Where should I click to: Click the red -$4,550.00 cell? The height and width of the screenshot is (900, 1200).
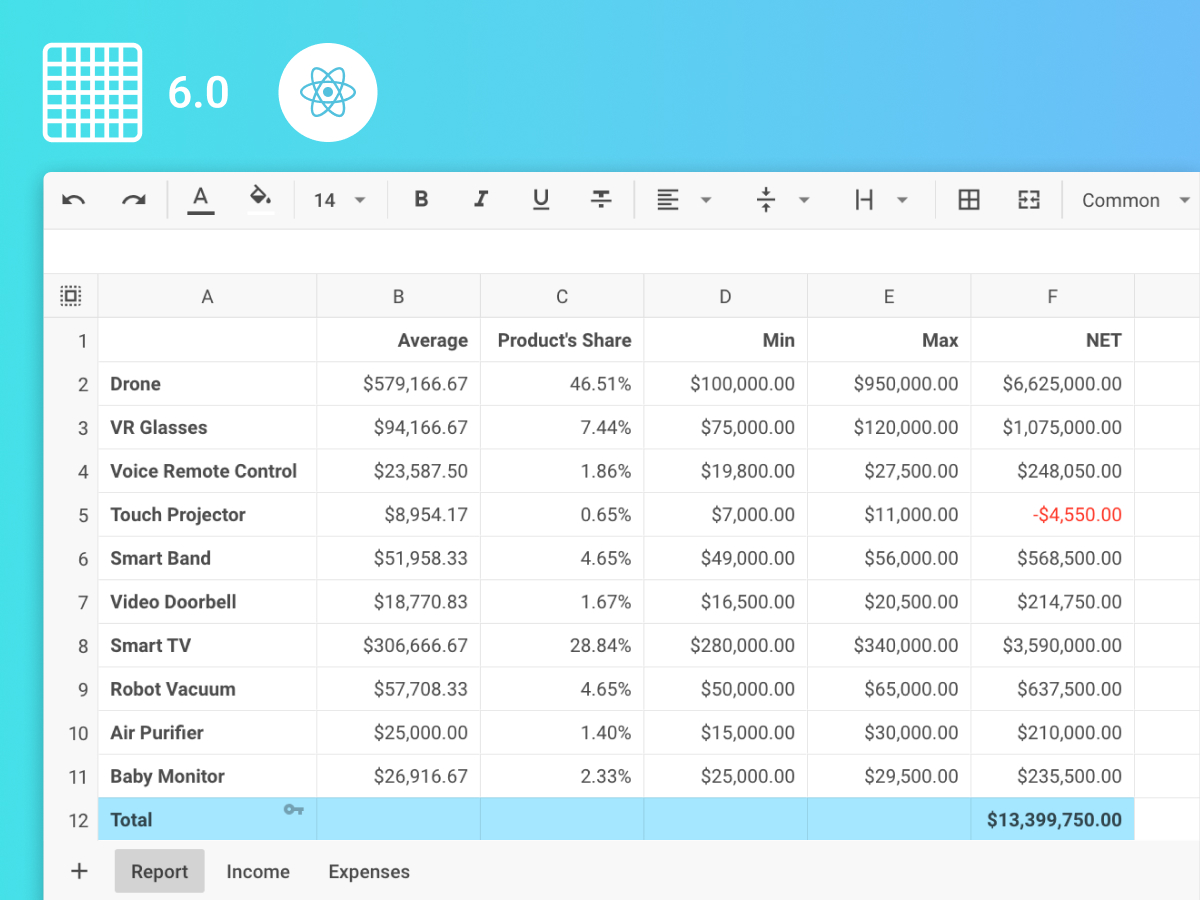(x=1053, y=515)
